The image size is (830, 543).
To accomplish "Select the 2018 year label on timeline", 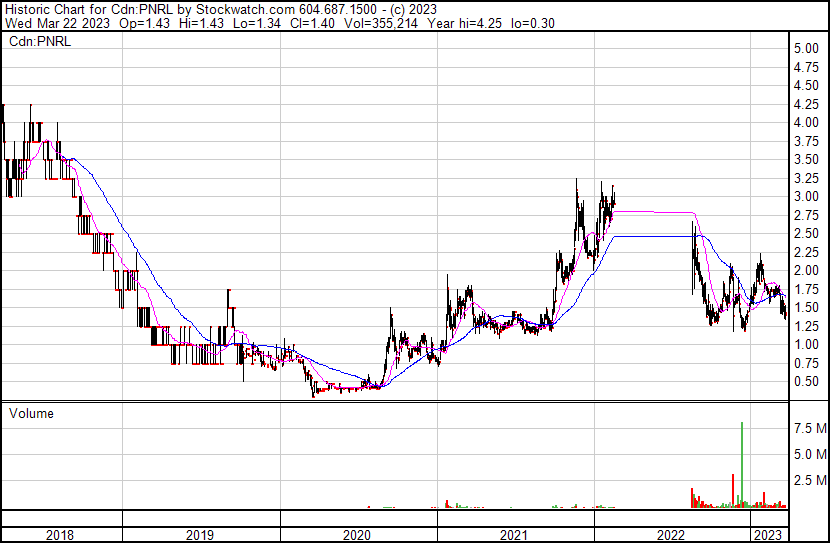I will coord(60,535).
